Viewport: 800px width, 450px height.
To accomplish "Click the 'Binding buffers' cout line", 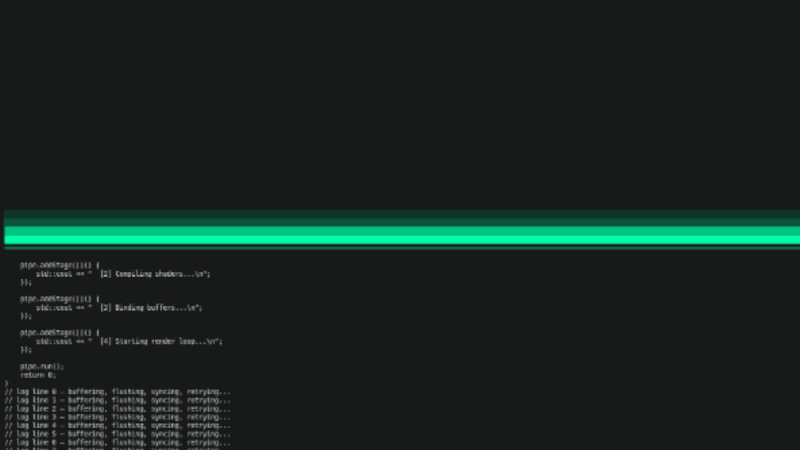I will point(119,308).
